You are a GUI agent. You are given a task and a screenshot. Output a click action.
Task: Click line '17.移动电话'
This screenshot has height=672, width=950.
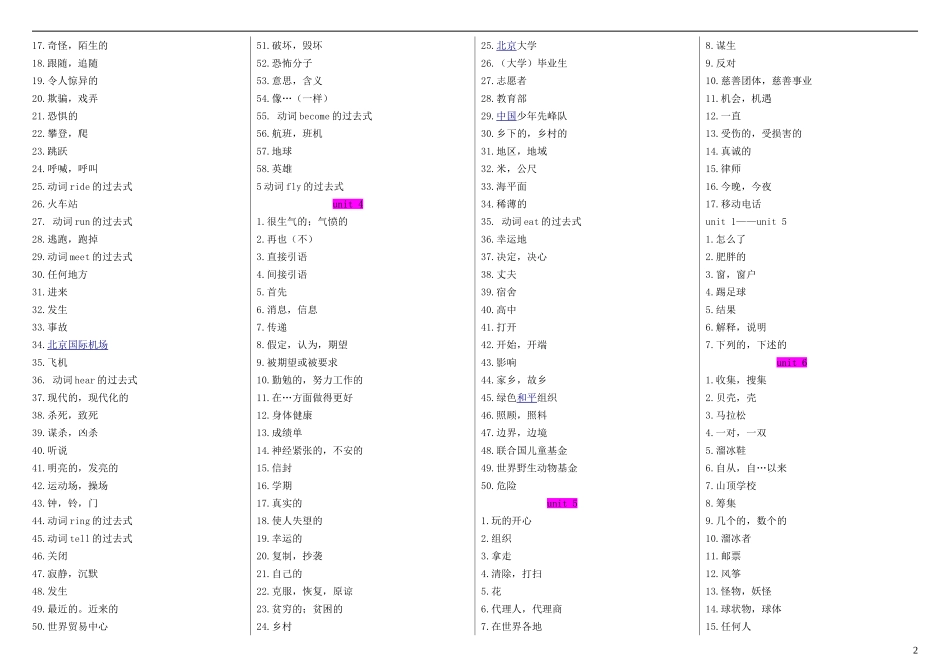pos(733,204)
